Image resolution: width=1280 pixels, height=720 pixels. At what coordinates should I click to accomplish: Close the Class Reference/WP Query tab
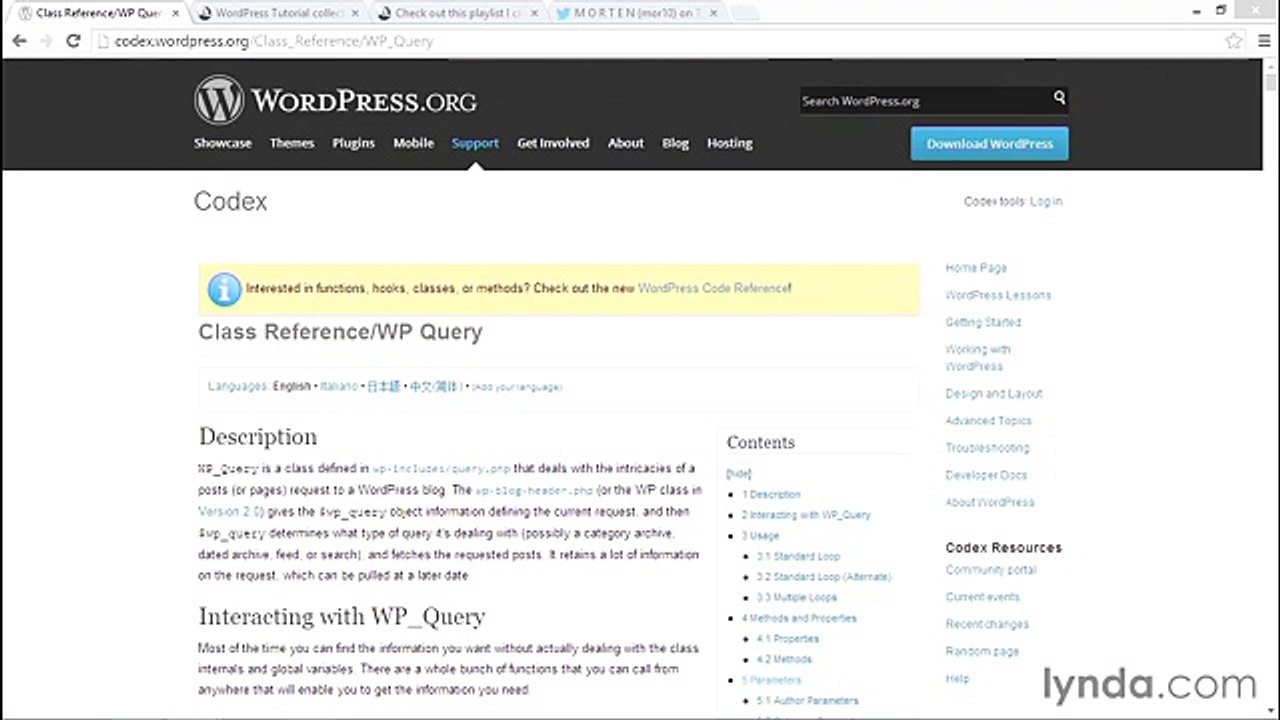coord(173,13)
